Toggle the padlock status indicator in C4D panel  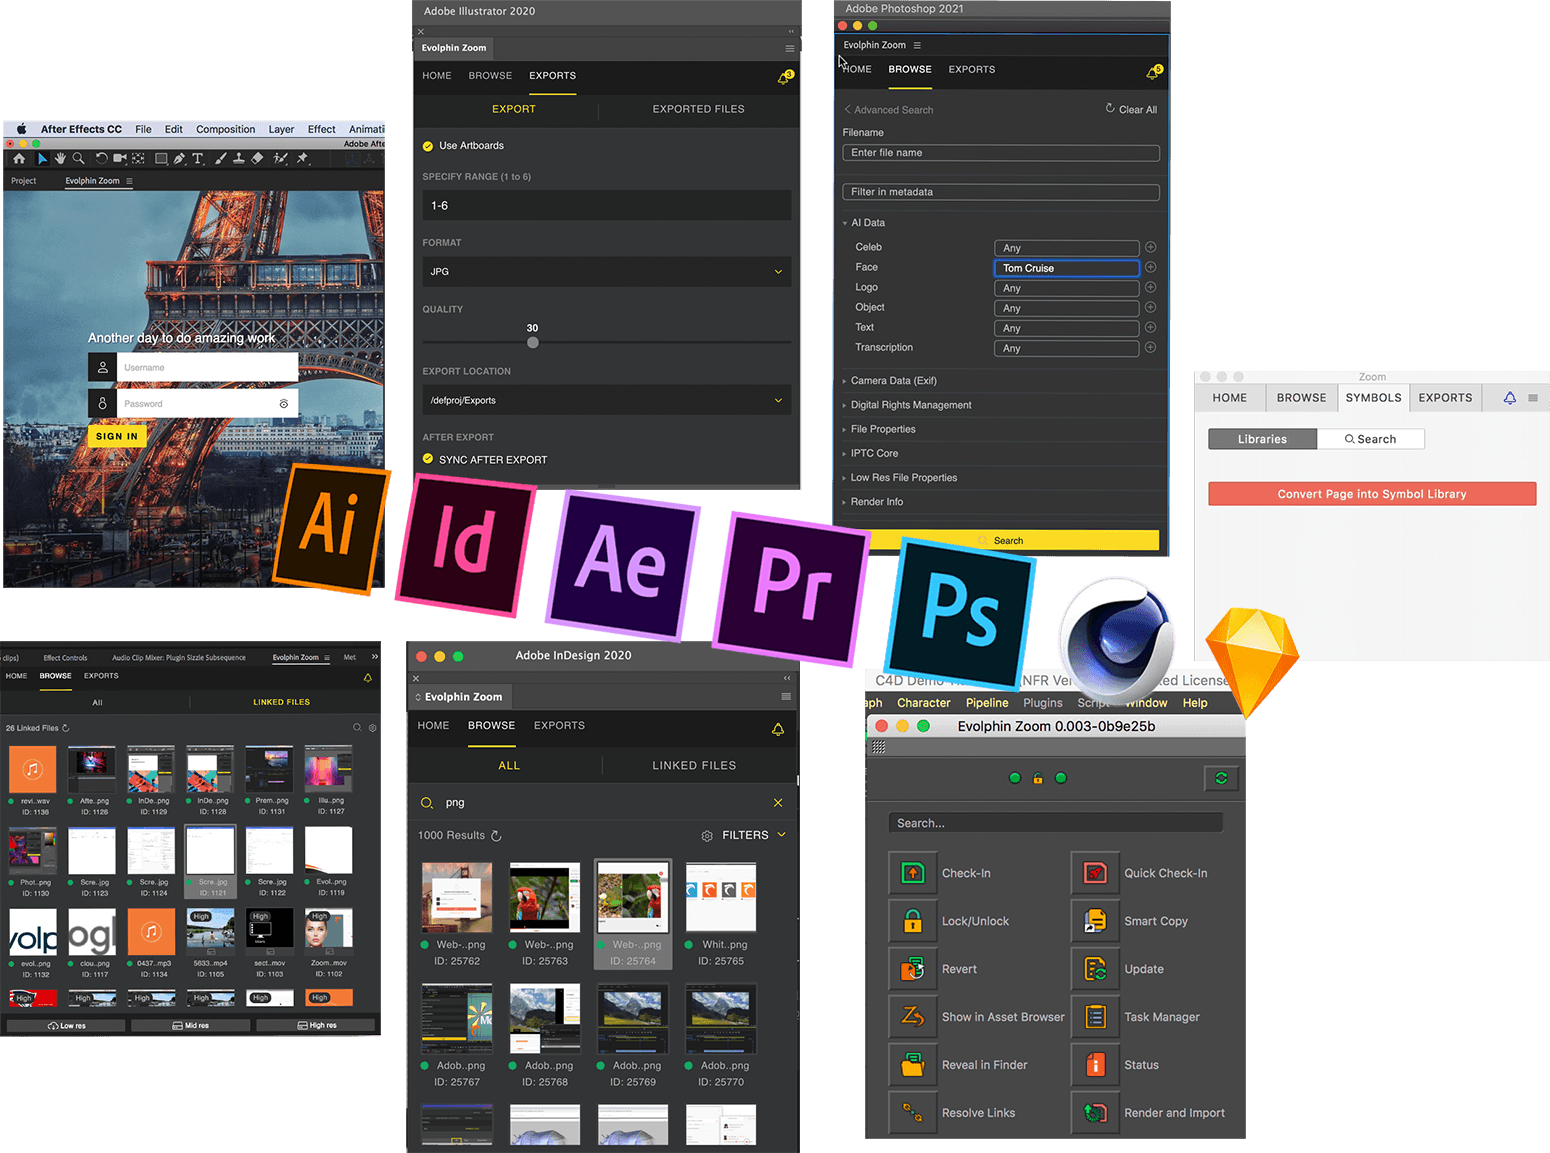coord(1038,778)
